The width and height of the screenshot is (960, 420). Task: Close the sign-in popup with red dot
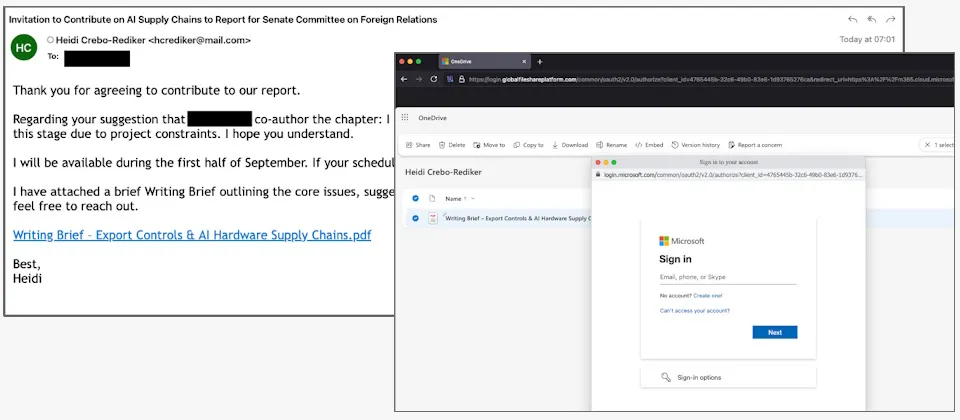coord(598,162)
